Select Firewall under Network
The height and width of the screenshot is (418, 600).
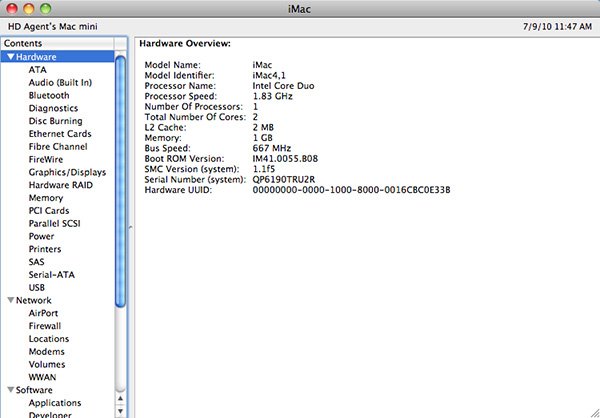(45, 326)
